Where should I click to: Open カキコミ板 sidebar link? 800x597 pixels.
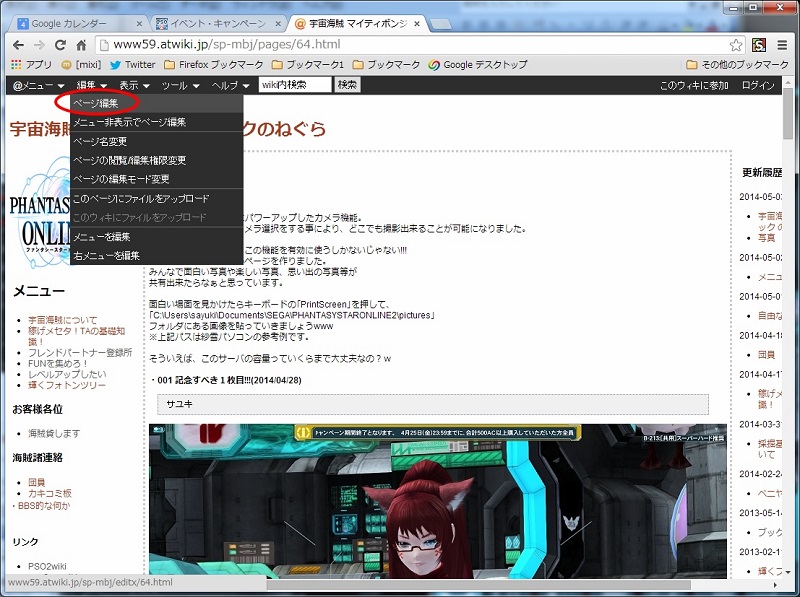point(50,493)
